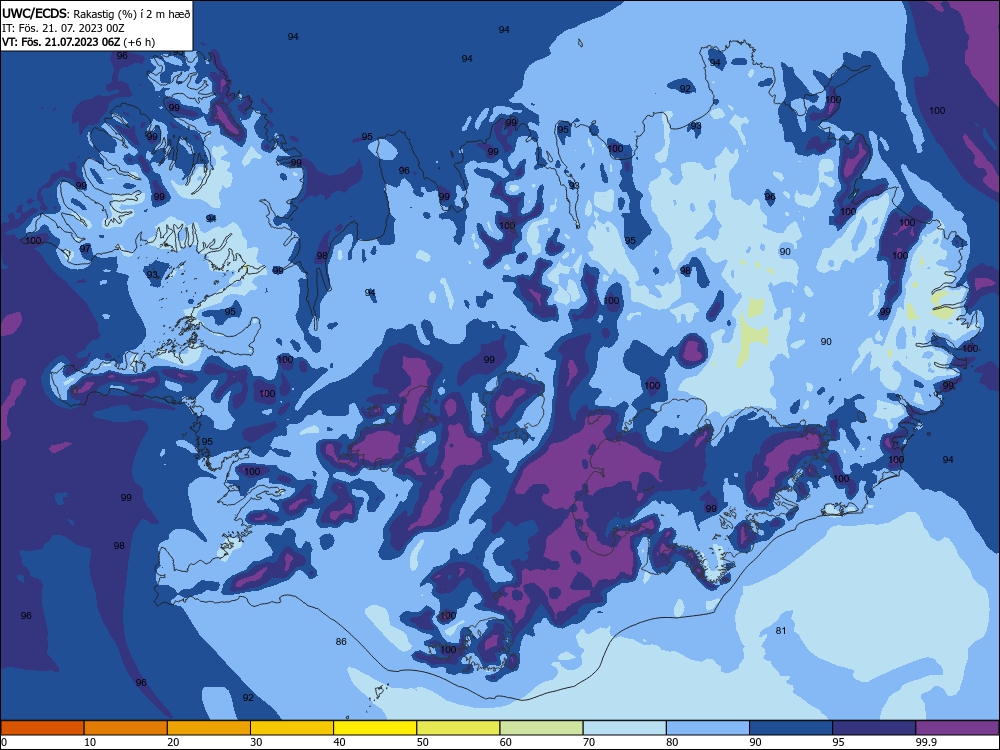Screen dimensions: 1000x750
Task: Click the legend tick label '99.9'
Action: tap(925, 742)
